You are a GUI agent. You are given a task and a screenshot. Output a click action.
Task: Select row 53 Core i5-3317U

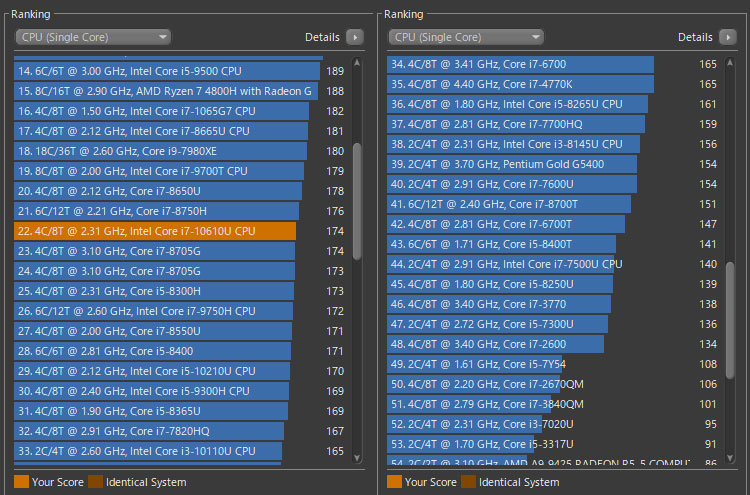tap(552, 444)
